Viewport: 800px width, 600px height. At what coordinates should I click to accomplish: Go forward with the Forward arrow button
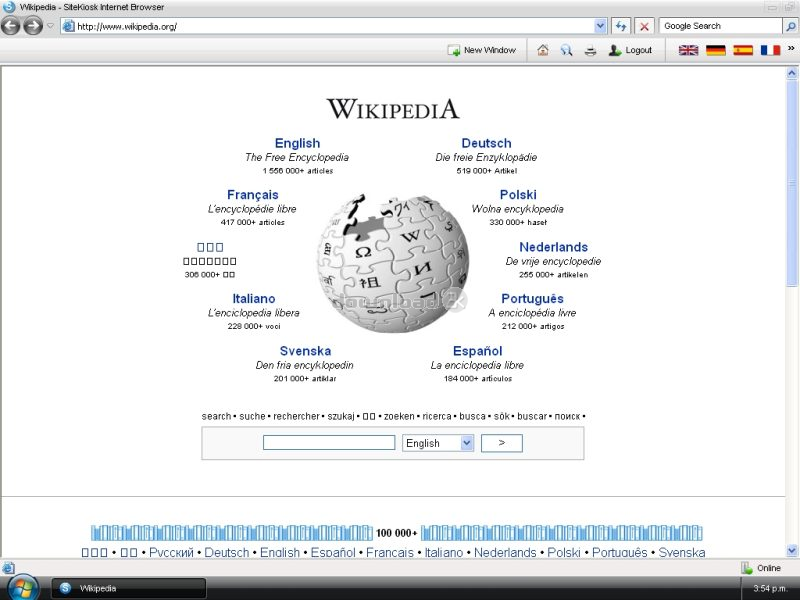tap(33, 26)
